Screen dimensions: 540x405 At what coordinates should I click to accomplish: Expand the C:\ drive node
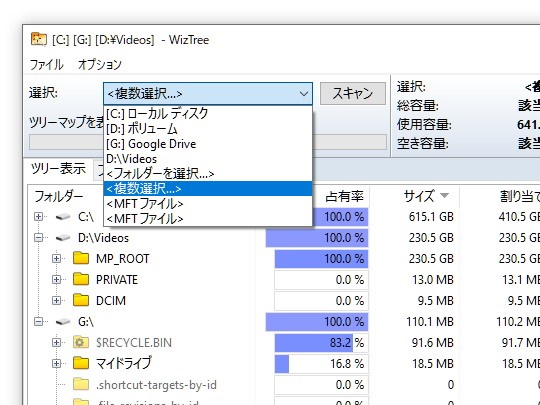(39, 217)
